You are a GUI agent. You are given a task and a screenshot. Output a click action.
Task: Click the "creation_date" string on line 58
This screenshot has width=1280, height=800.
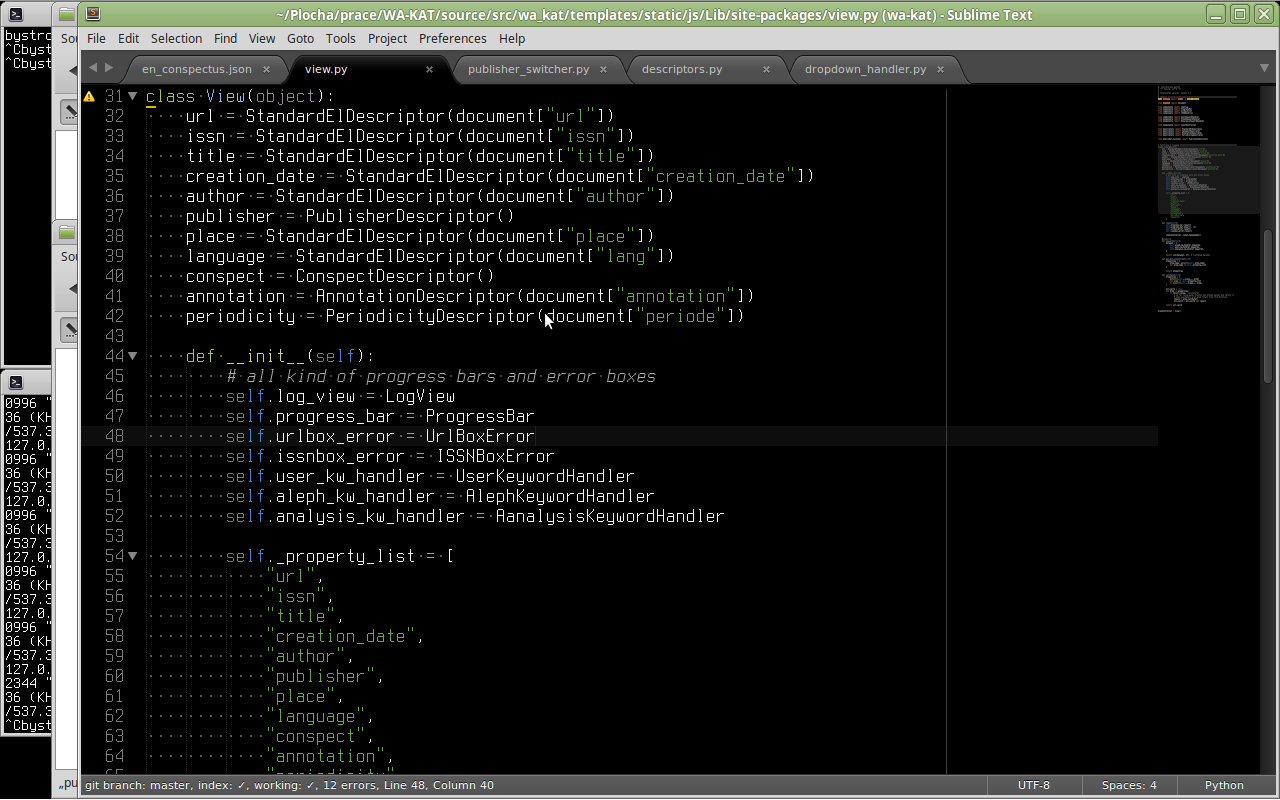click(x=340, y=636)
